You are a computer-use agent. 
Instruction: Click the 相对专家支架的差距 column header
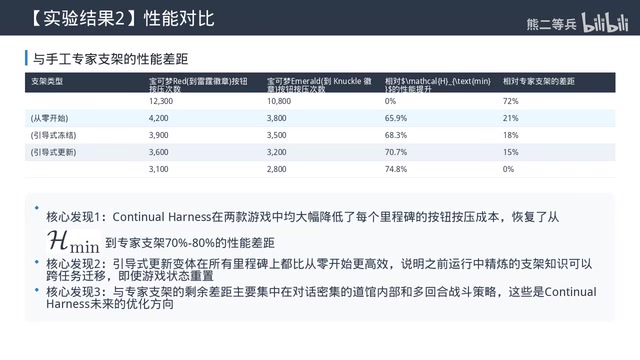click(x=538, y=81)
